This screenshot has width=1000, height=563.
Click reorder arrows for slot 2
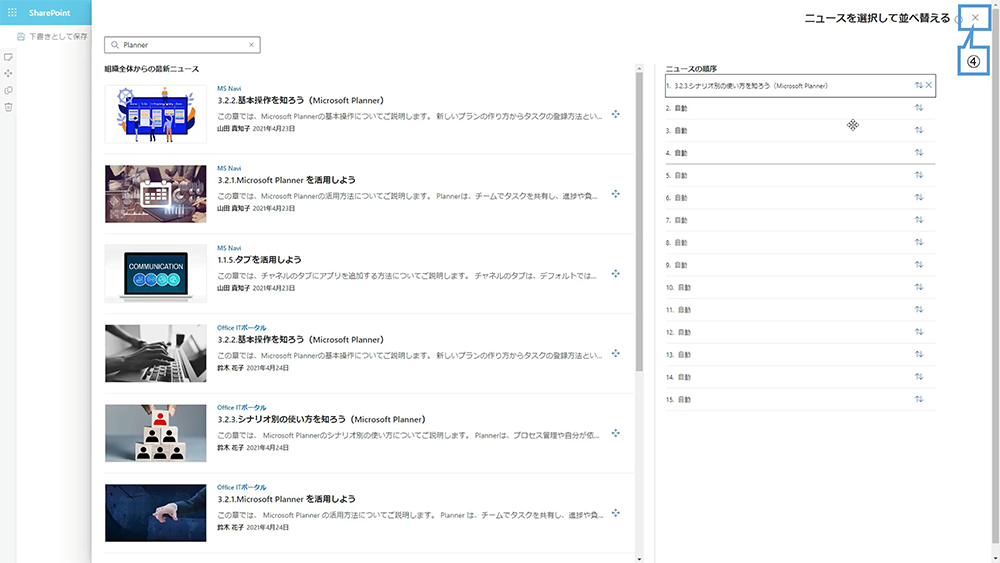918,108
